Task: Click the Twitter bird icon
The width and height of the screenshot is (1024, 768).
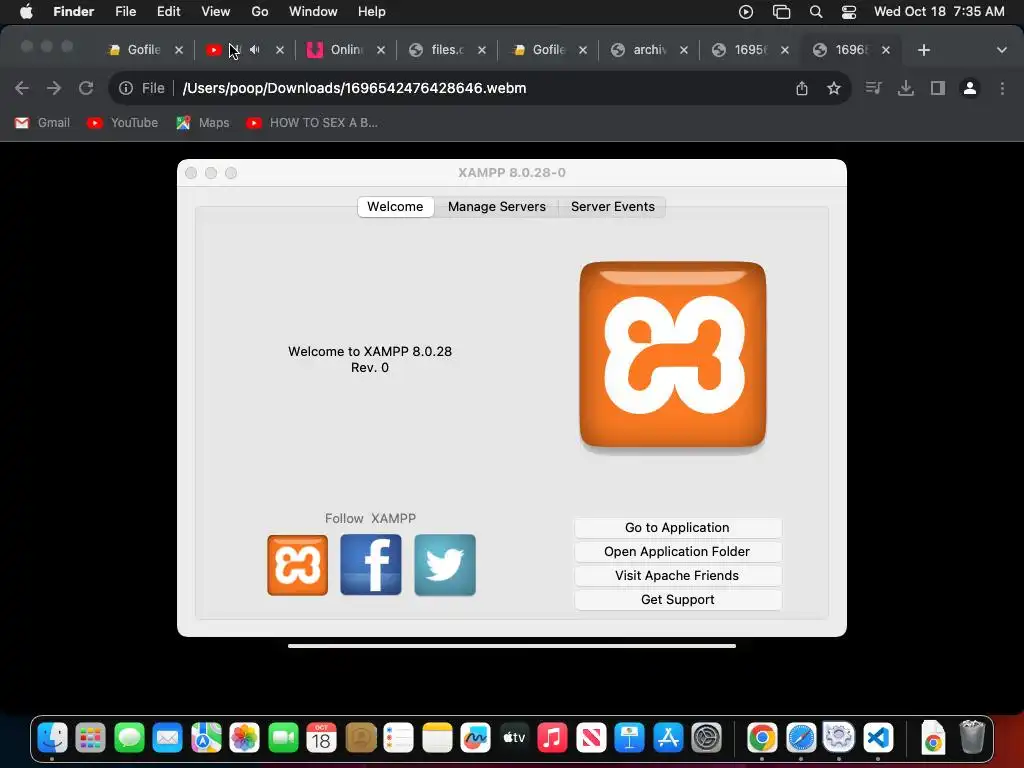Action: click(x=445, y=565)
